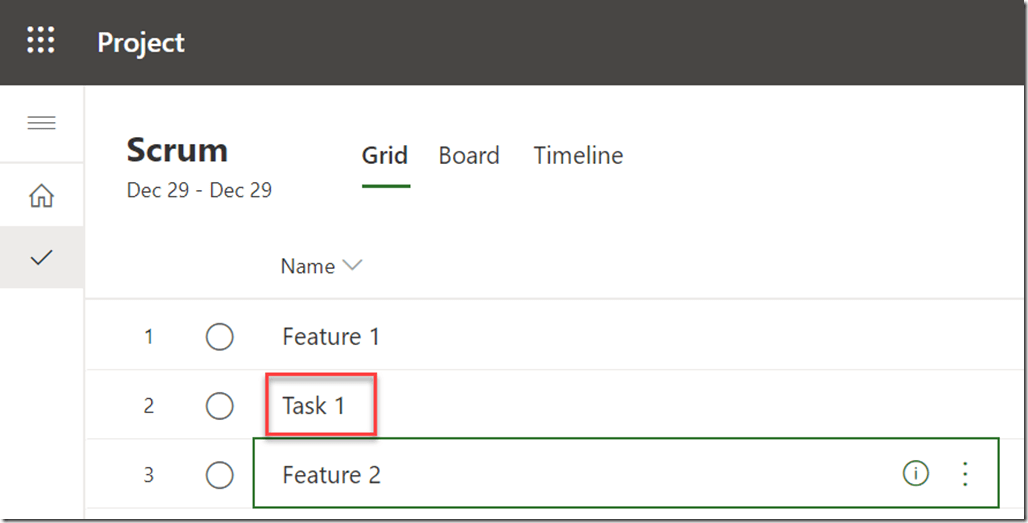1028x523 pixels.
Task: Click the Dec 29 - Dec 29 date range
Action: (x=199, y=190)
